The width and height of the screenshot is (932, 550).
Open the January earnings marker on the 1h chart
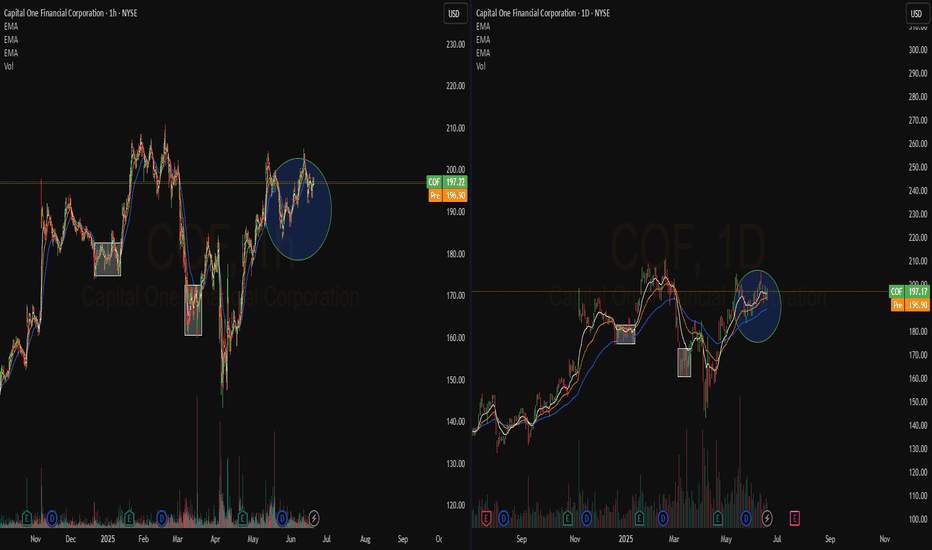[x=130, y=518]
